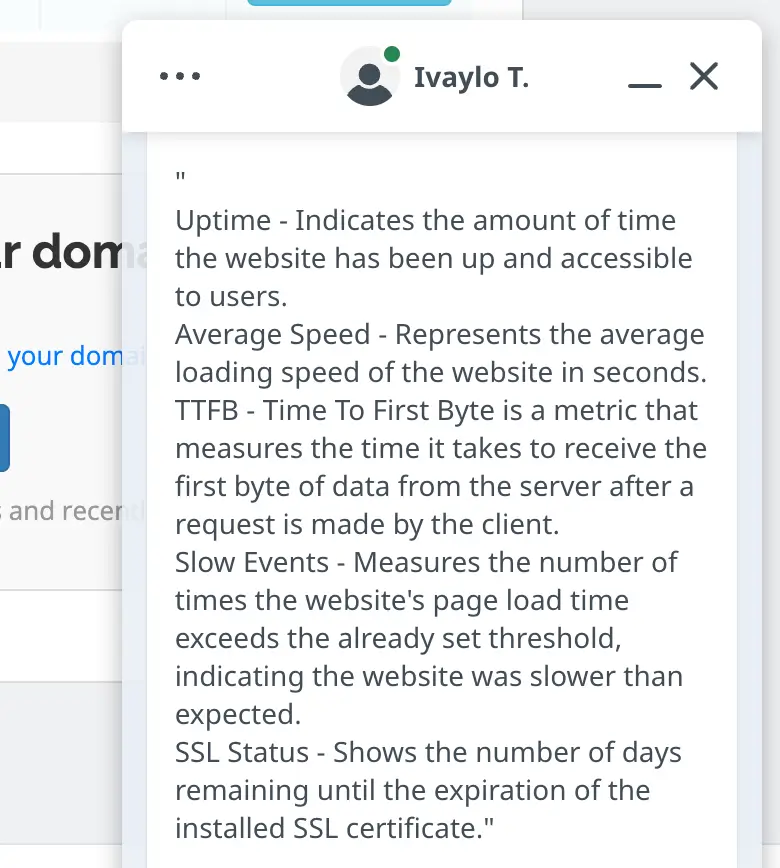The height and width of the screenshot is (868, 780).
Task: Open the three-dots chat options menu
Action: pyautogui.click(x=180, y=76)
